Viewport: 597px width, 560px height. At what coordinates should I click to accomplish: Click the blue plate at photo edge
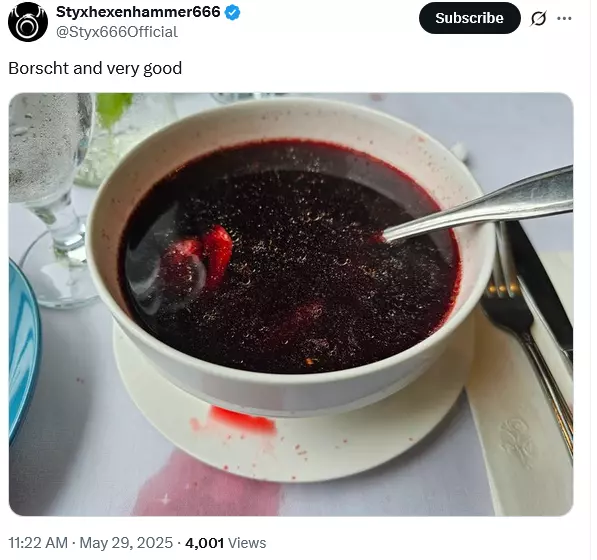click(23, 352)
